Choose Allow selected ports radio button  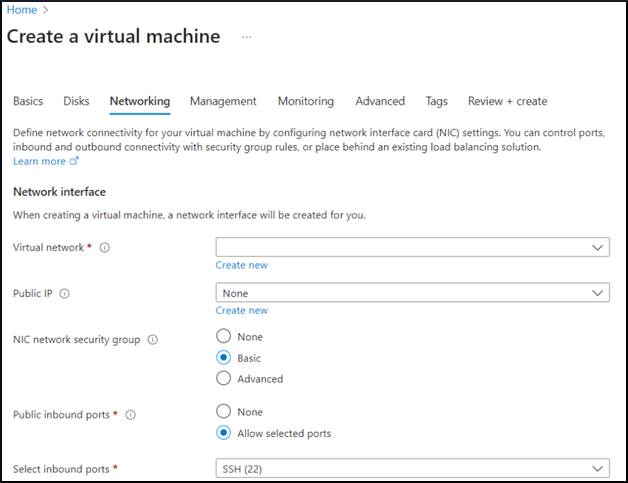click(224, 433)
